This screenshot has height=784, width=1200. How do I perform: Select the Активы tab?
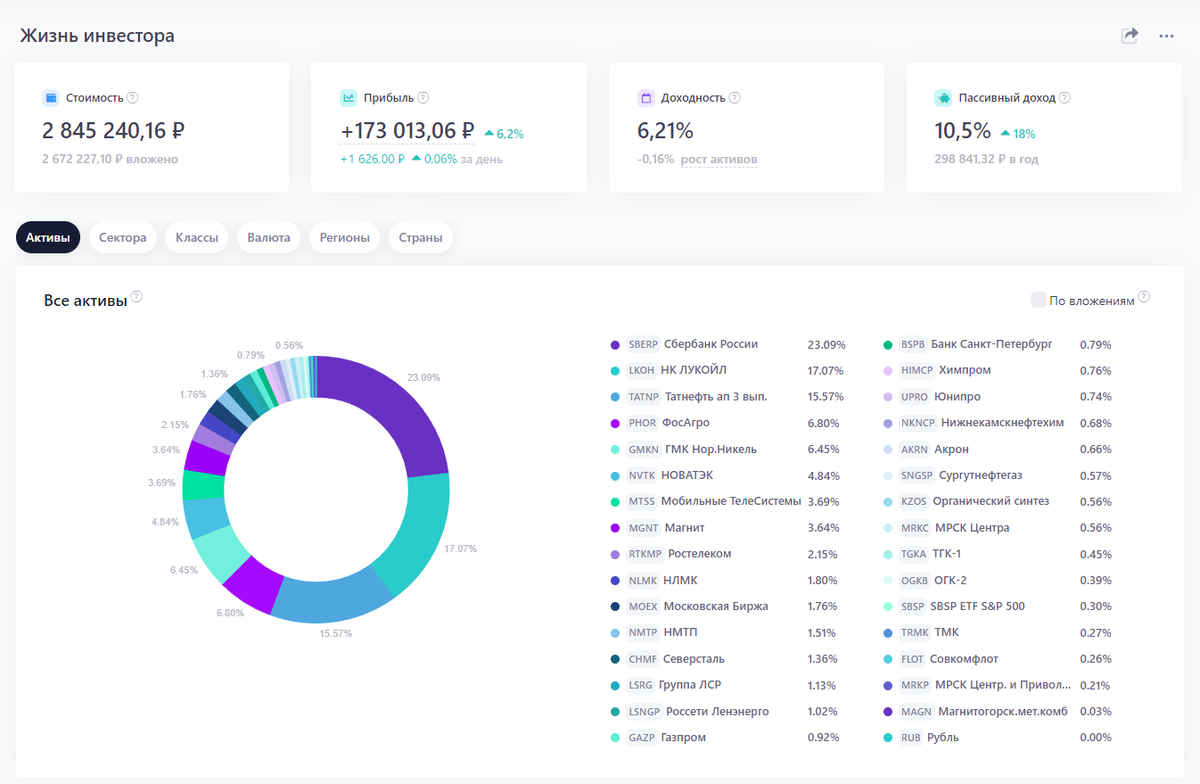(48, 237)
